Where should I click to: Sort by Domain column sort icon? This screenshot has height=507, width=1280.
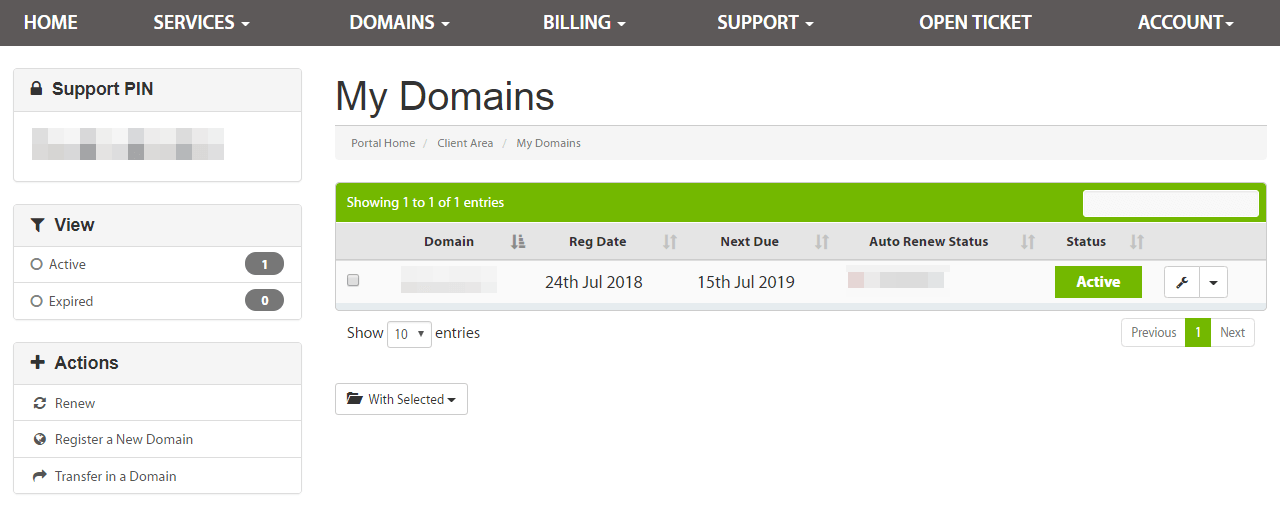tap(518, 241)
